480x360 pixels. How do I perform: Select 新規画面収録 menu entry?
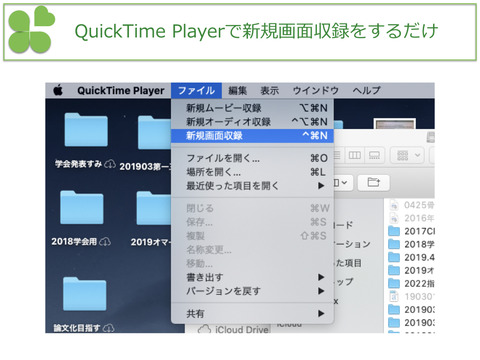252,136
